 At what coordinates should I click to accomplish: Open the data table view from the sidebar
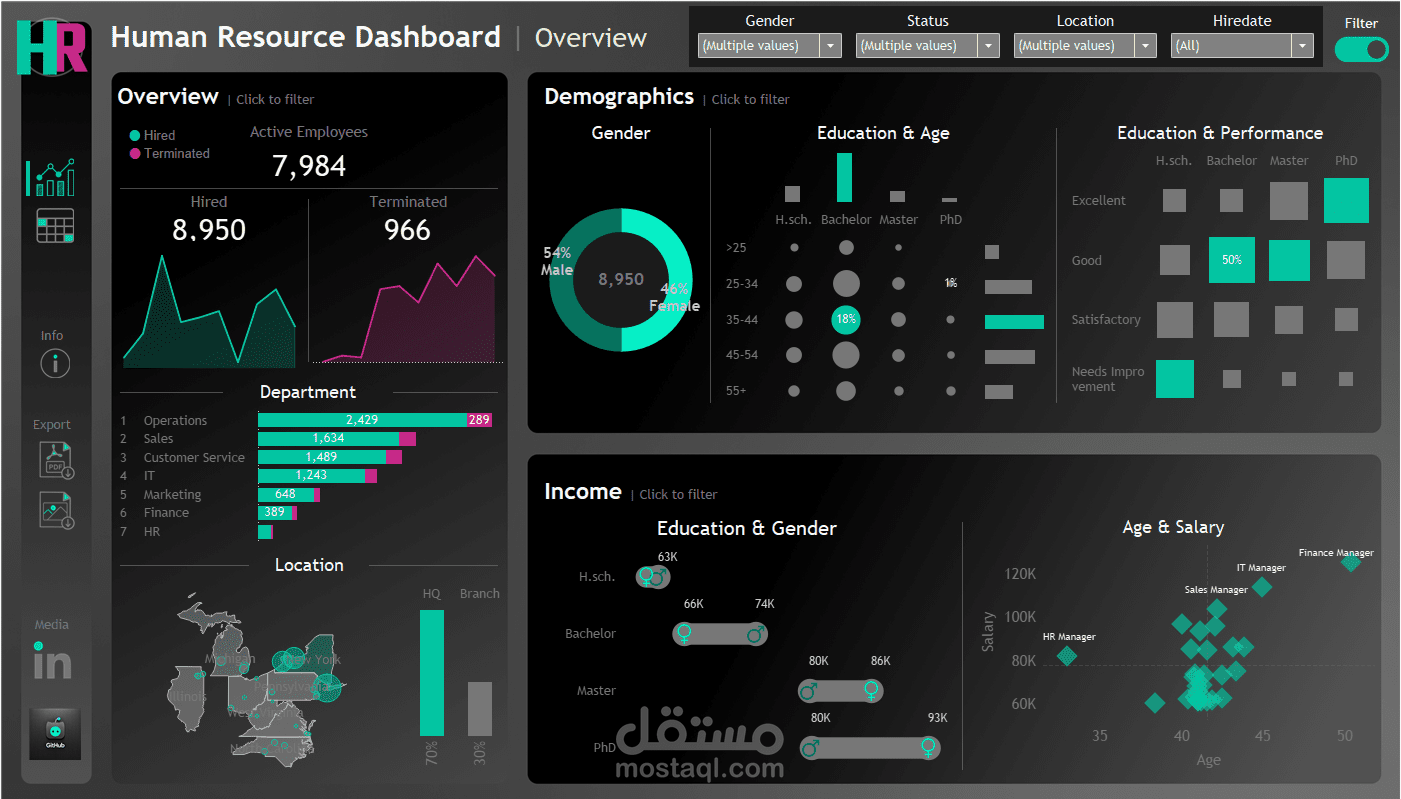(53, 225)
